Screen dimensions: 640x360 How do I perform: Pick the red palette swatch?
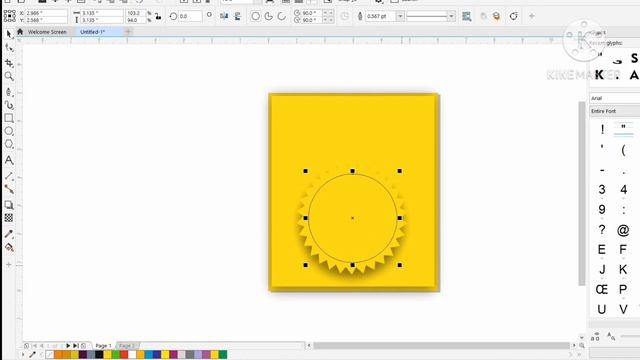tap(124, 355)
